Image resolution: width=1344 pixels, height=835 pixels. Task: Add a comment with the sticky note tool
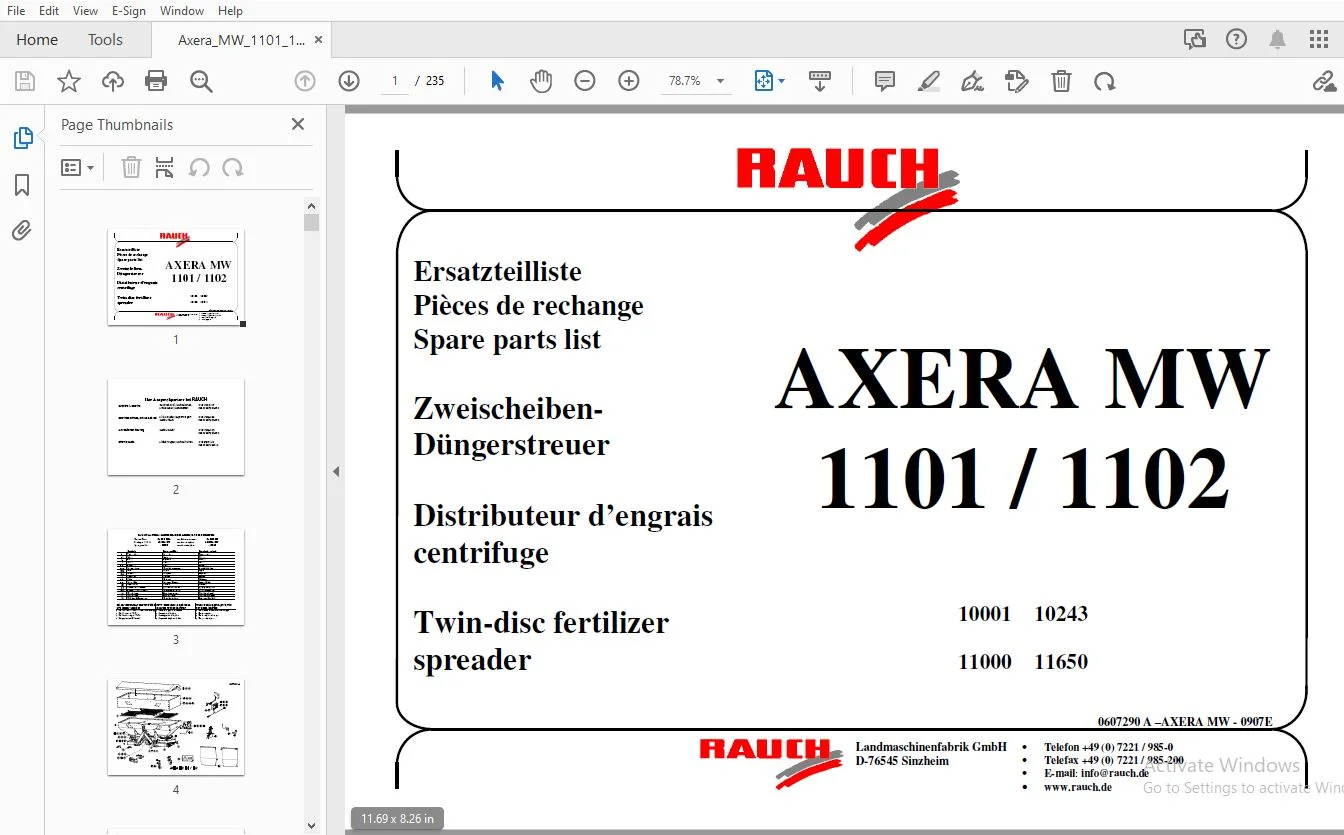tap(885, 82)
